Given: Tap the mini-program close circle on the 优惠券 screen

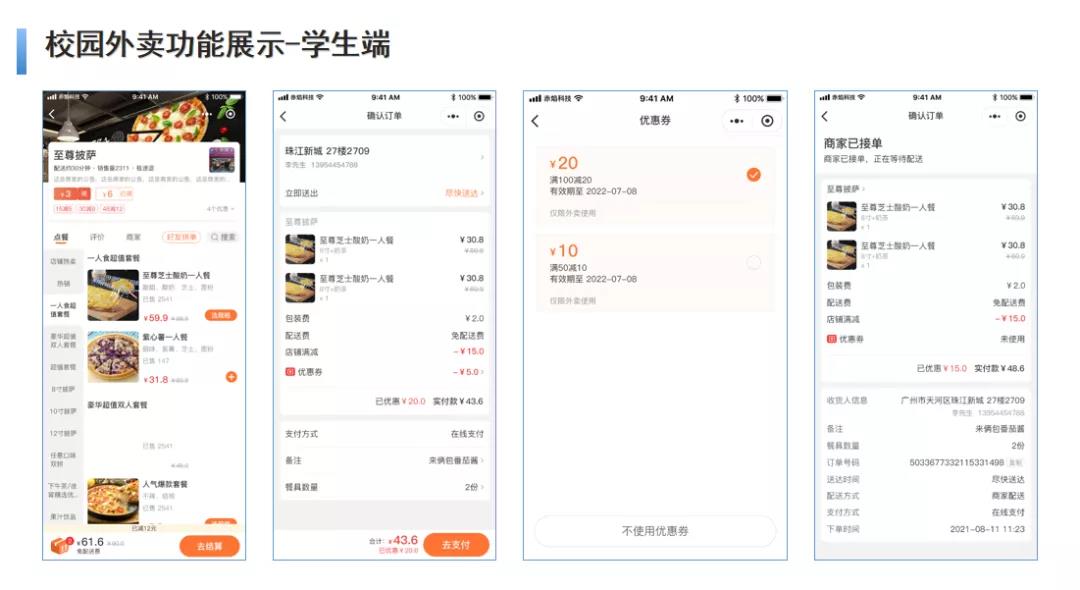Looking at the screenshot, I should coord(767,121).
